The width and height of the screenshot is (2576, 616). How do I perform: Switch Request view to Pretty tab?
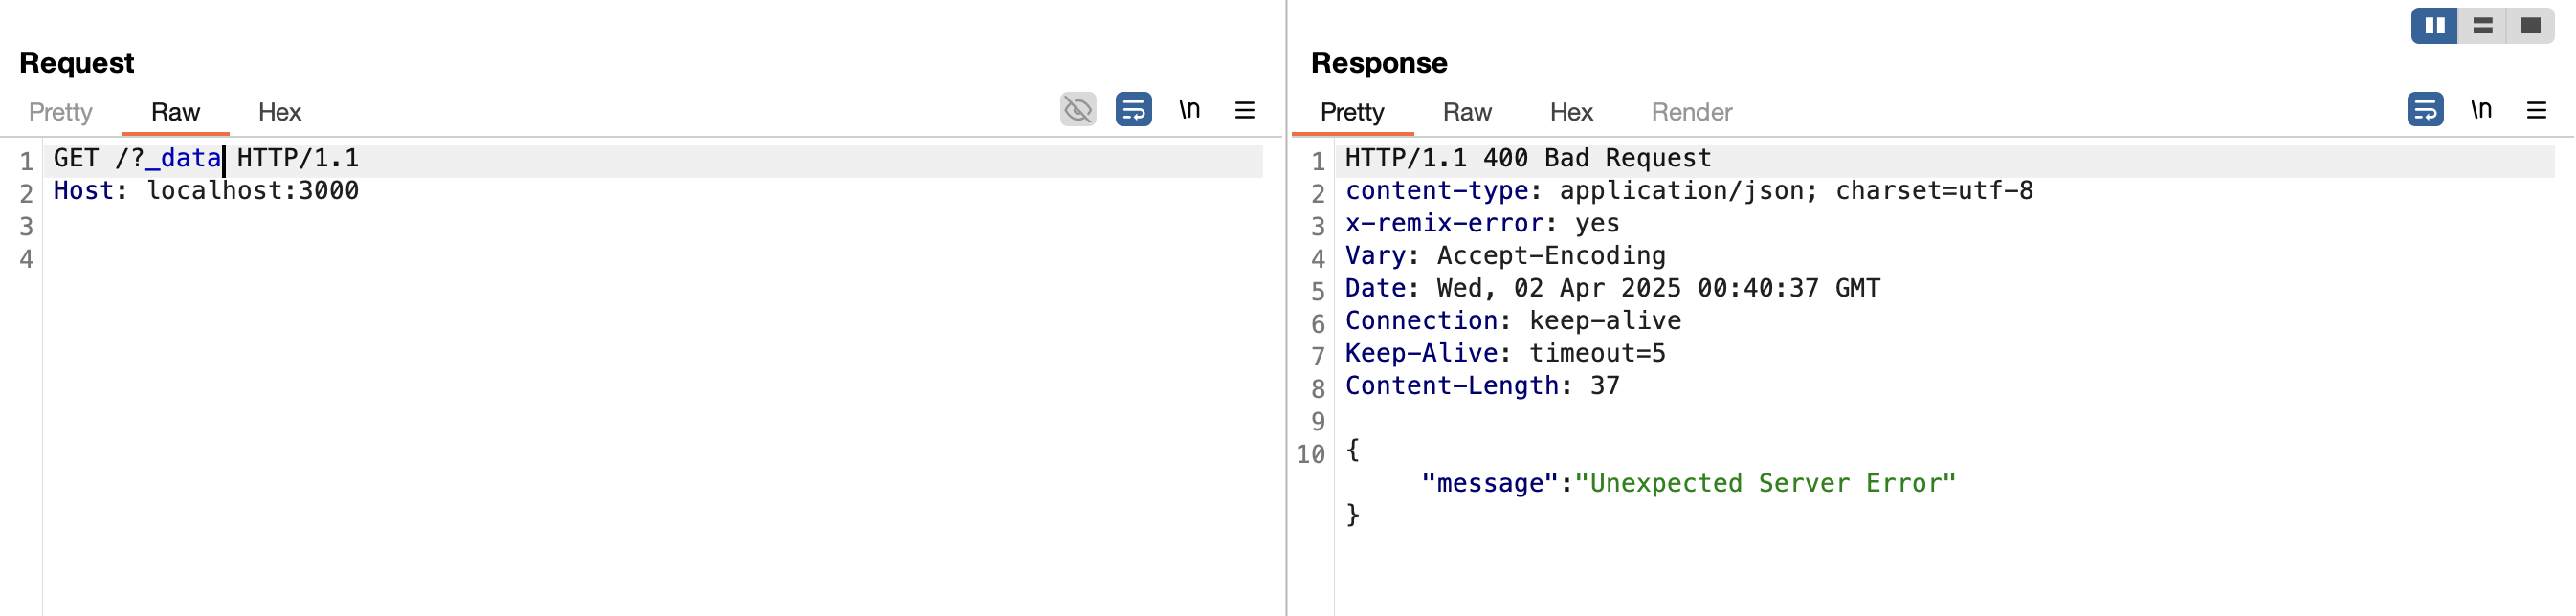60,112
